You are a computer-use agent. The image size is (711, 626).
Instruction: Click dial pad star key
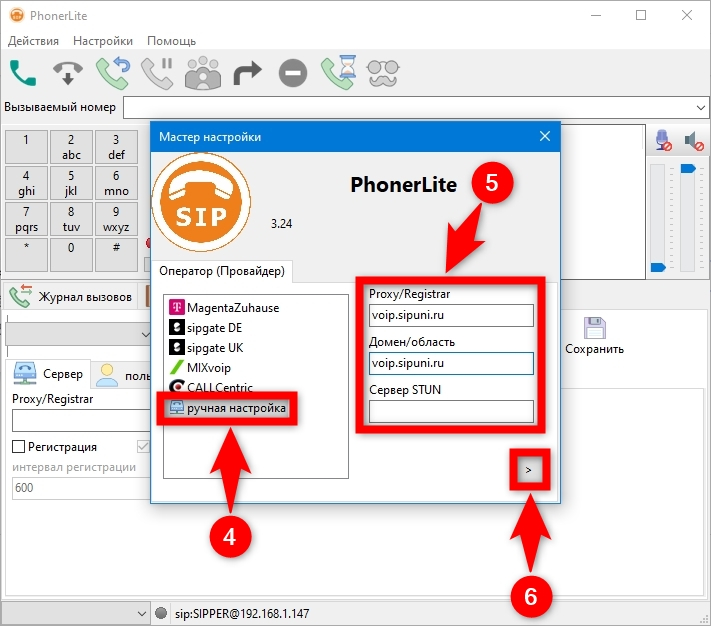tap(26, 255)
